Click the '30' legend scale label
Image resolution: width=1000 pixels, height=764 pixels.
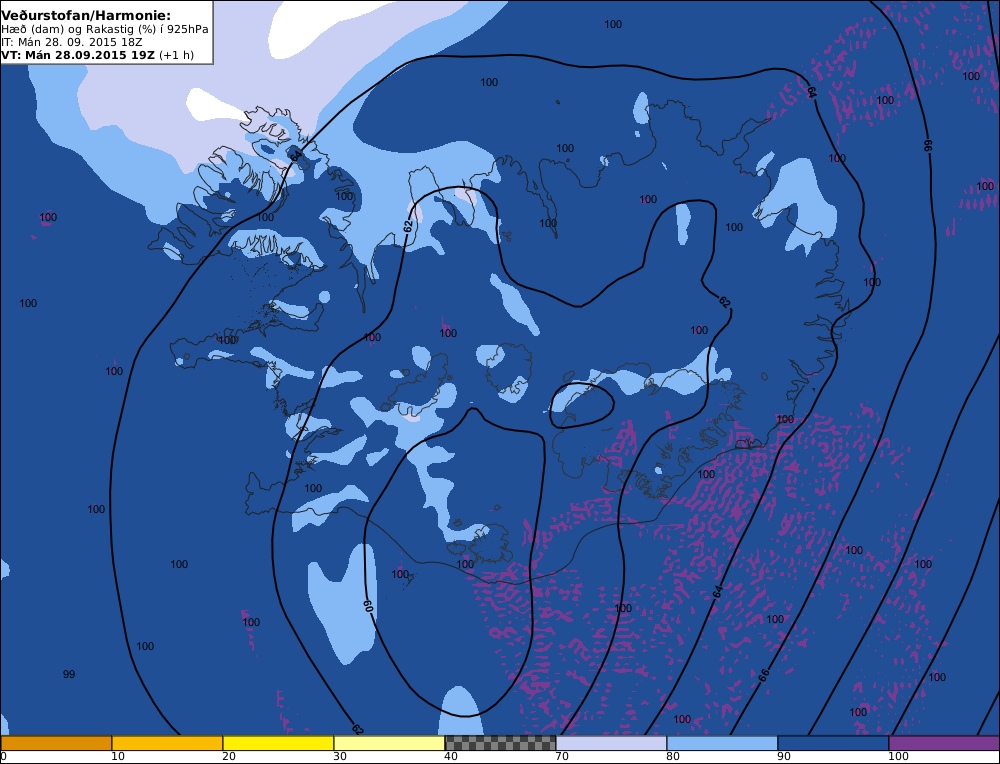[339, 757]
